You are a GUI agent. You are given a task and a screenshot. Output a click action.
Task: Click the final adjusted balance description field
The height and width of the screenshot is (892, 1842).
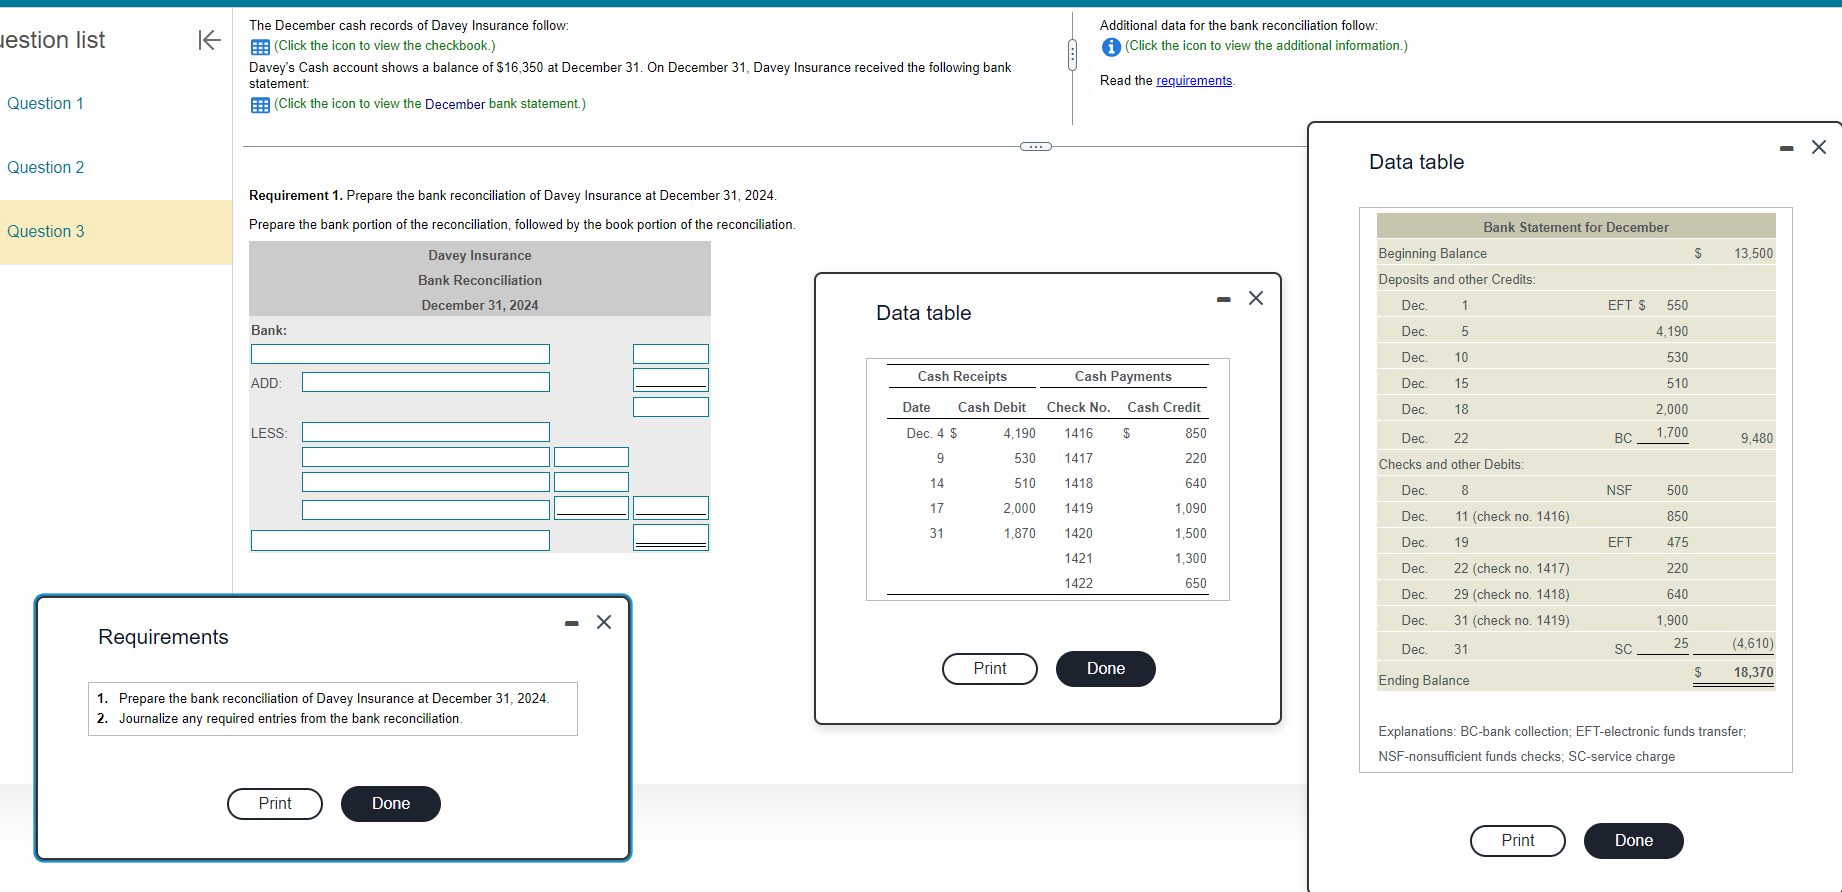400,540
